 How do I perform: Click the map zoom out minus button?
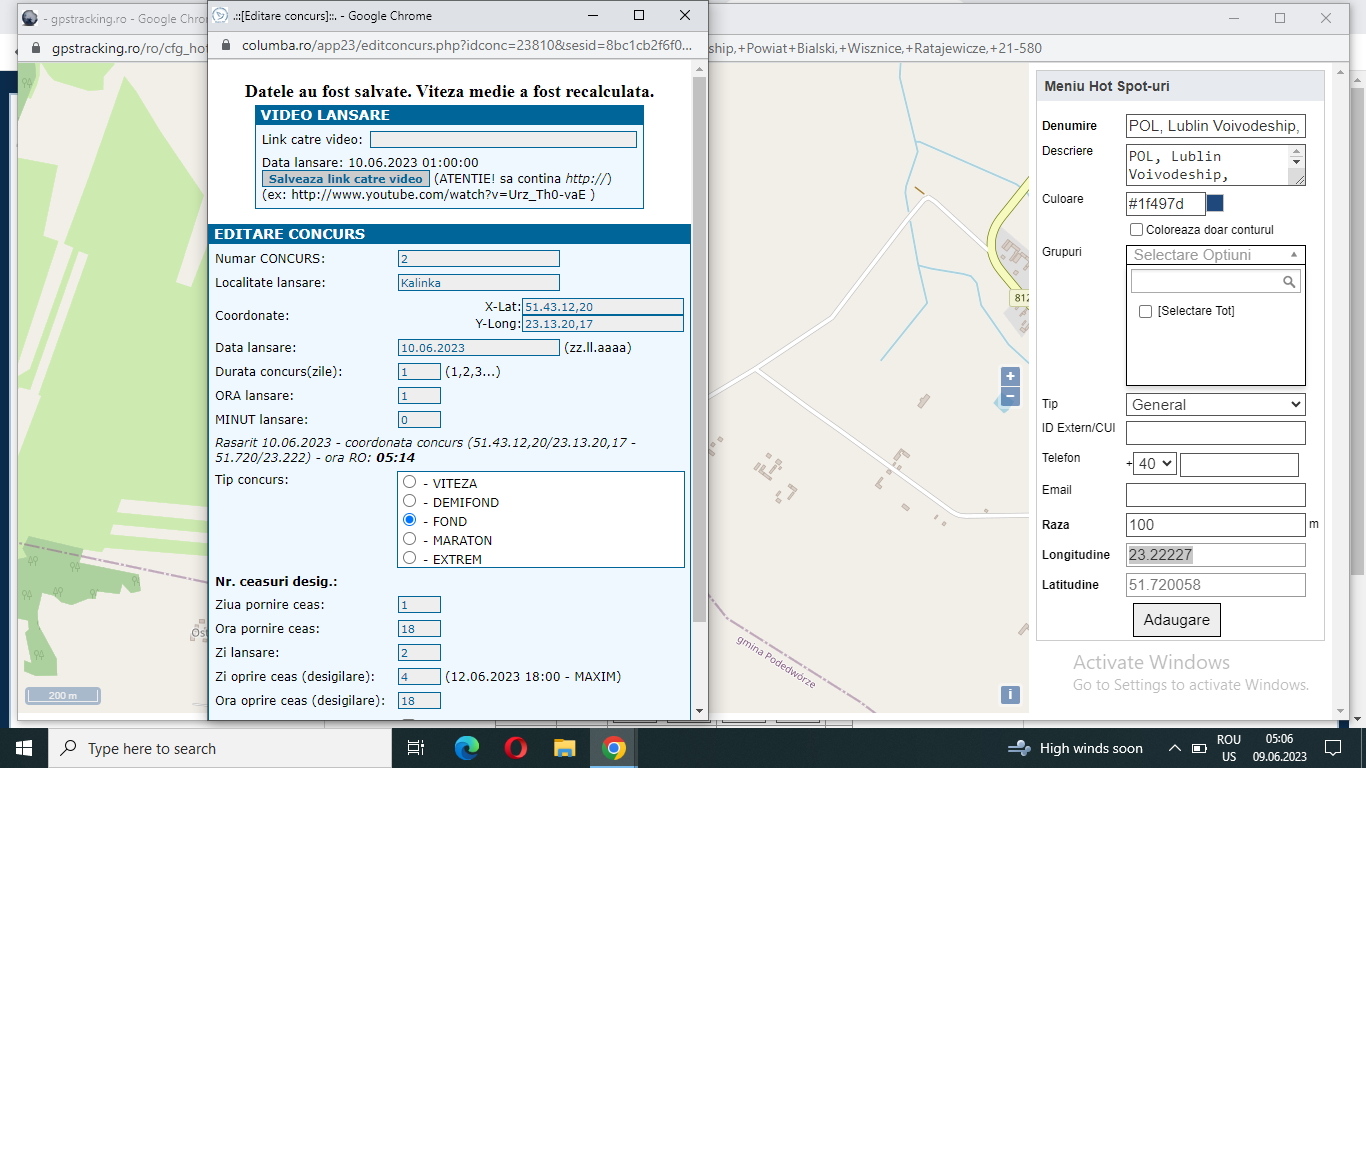[x=1010, y=397]
